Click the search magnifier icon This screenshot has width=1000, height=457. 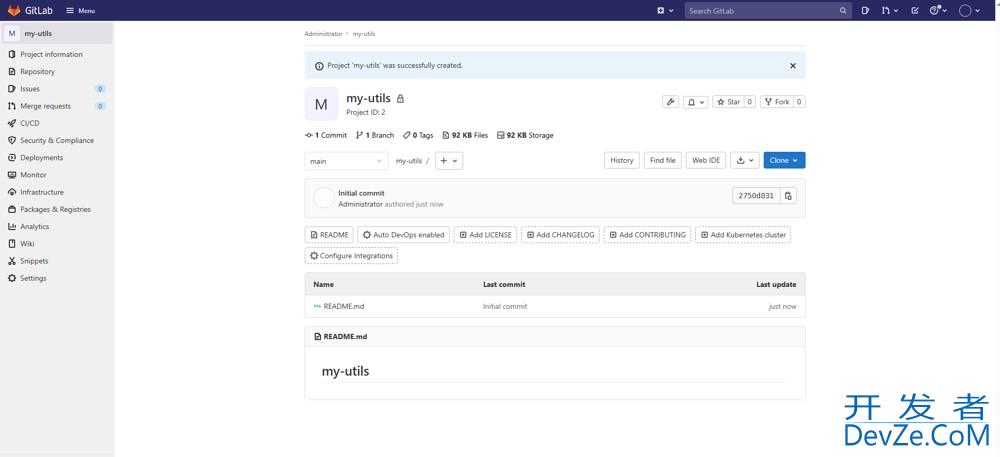pyautogui.click(x=843, y=11)
